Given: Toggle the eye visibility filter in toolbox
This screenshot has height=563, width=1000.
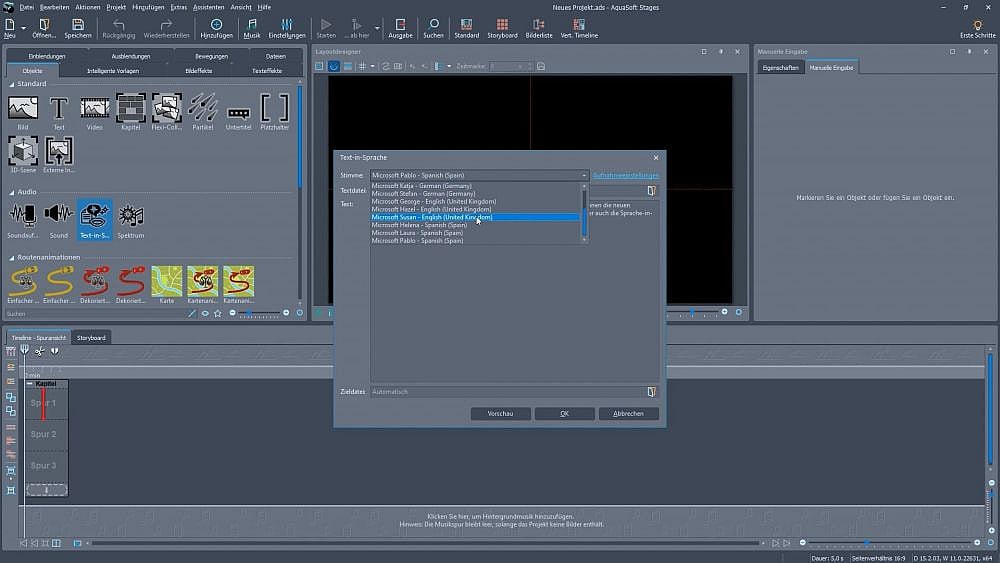Looking at the screenshot, I should [x=205, y=313].
